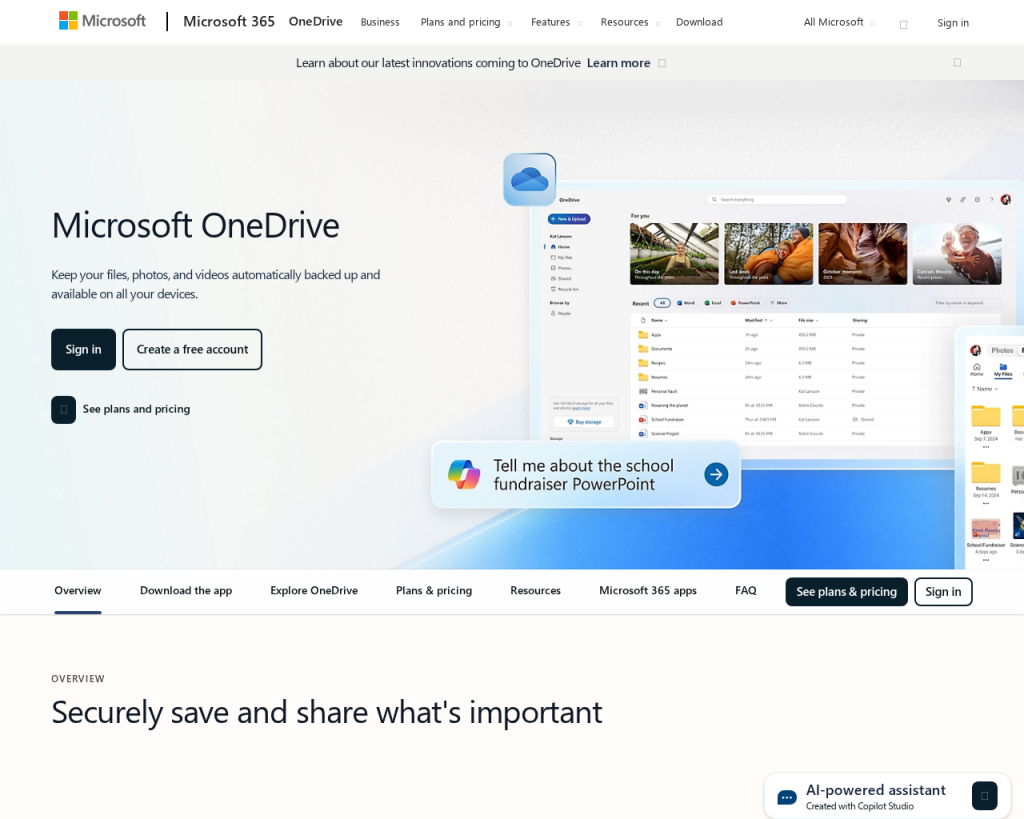This screenshot has height=819, width=1024.
Task: Click the OVERVIEW section label
Action: point(78,679)
